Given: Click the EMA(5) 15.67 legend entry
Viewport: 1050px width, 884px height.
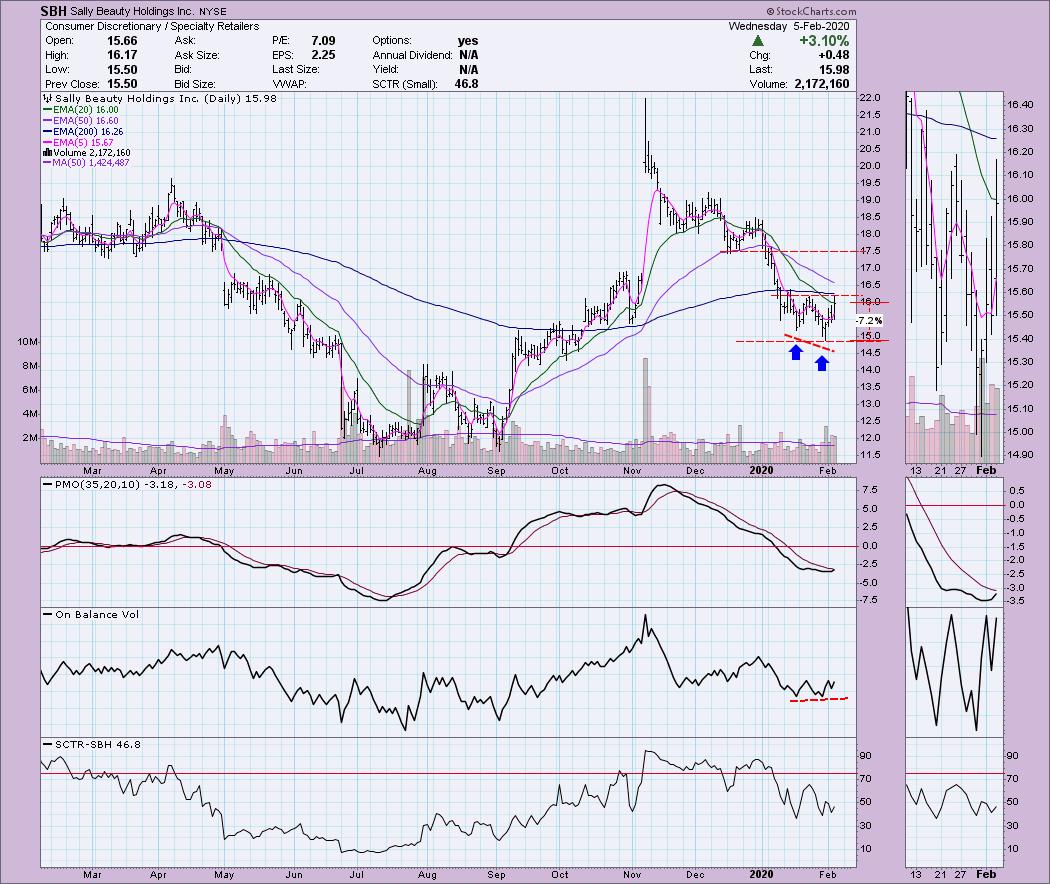Looking at the screenshot, I should pos(78,143).
